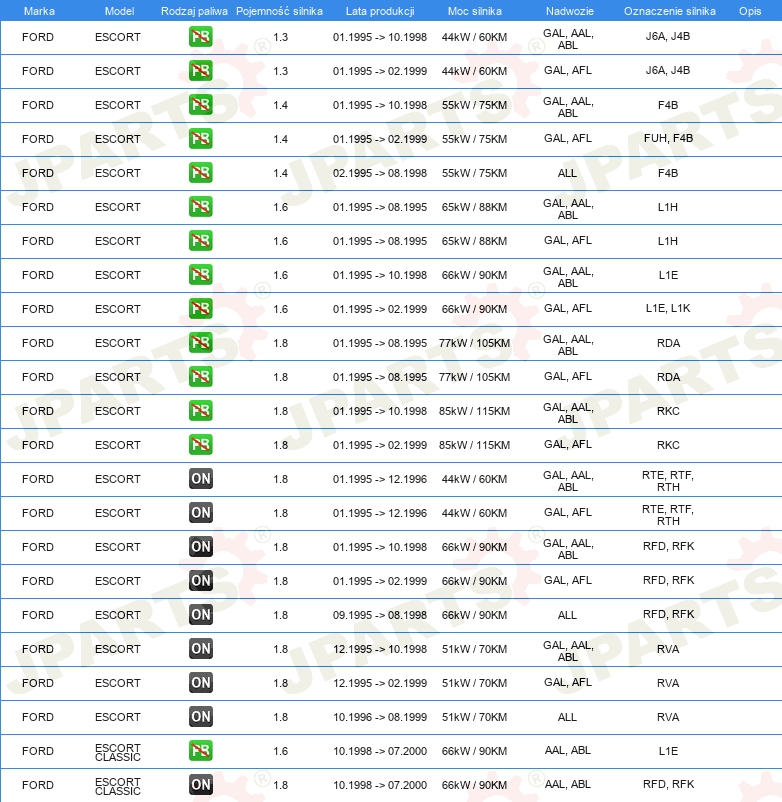Click 77kW / 105KM in the GAL, AFL row

(x=474, y=377)
